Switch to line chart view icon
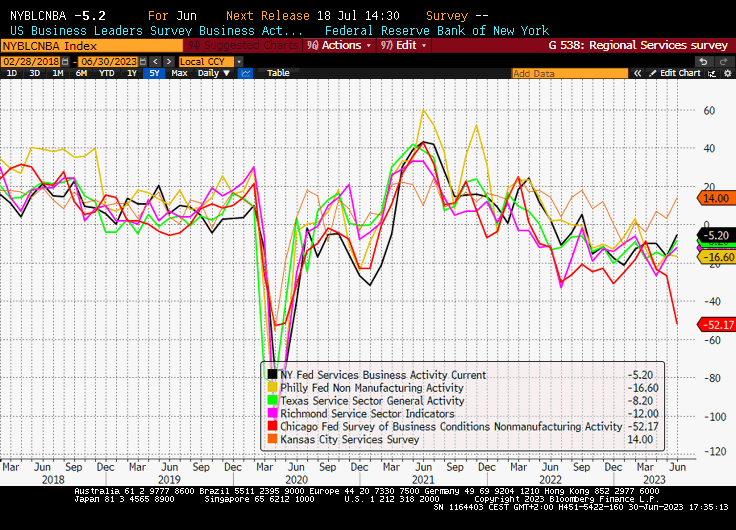The image size is (736, 530). (x=245, y=73)
